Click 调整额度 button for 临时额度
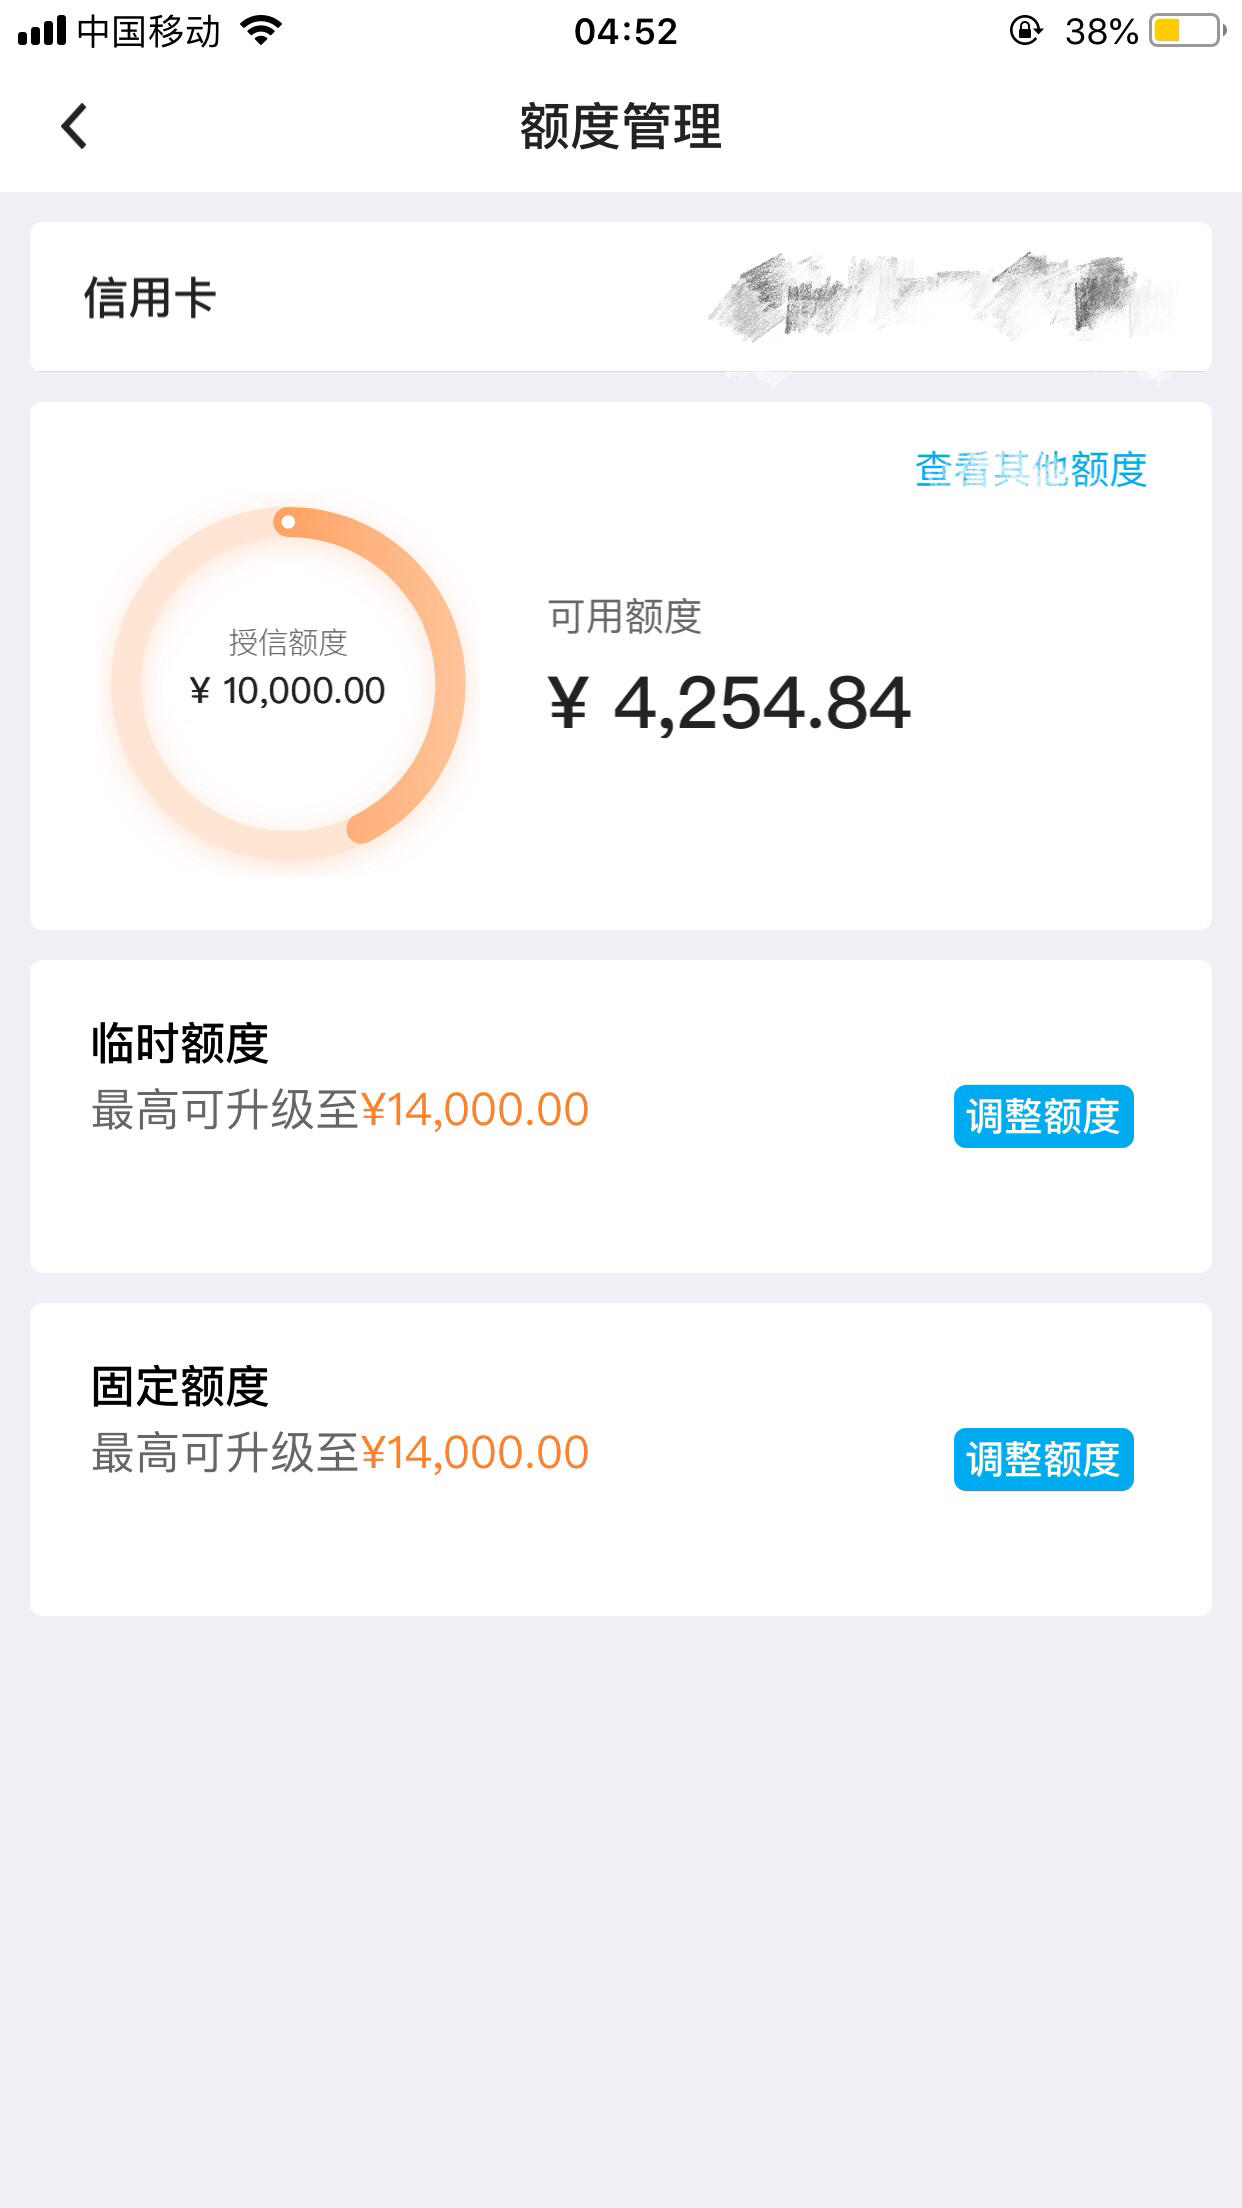Viewport: 1242px width, 2208px height. click(x=1043, y=1116)
